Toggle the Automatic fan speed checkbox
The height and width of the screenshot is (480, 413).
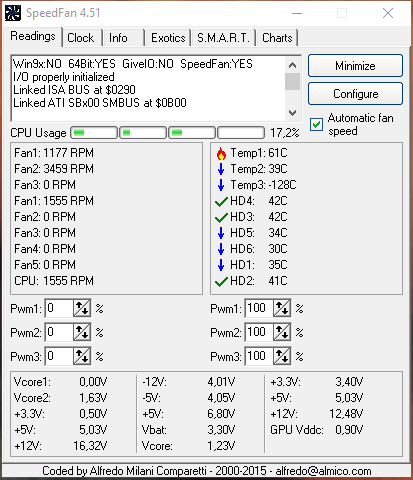click(x=316, y=125)
